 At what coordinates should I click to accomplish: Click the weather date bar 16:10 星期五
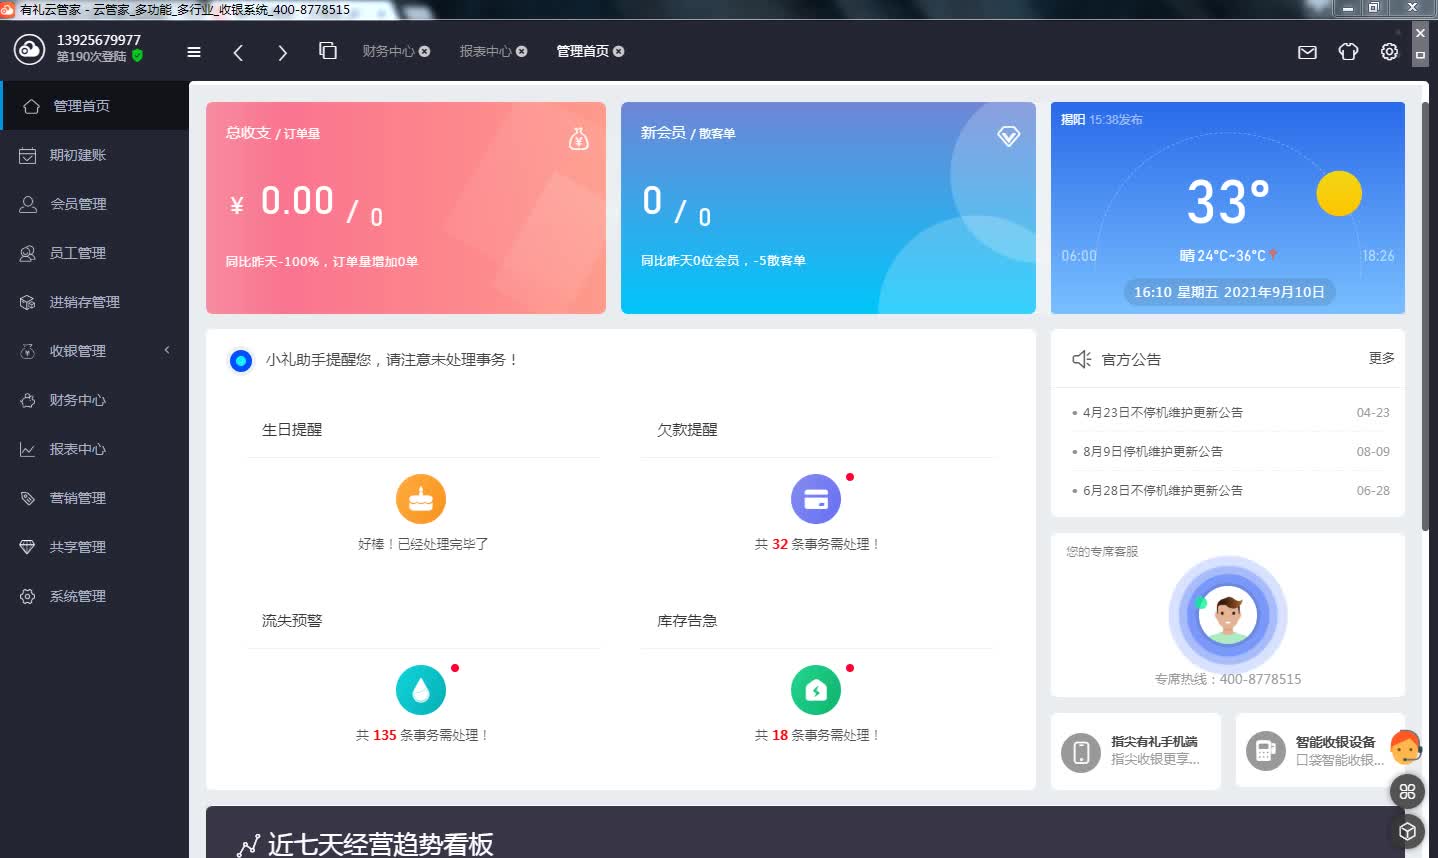1229,292
